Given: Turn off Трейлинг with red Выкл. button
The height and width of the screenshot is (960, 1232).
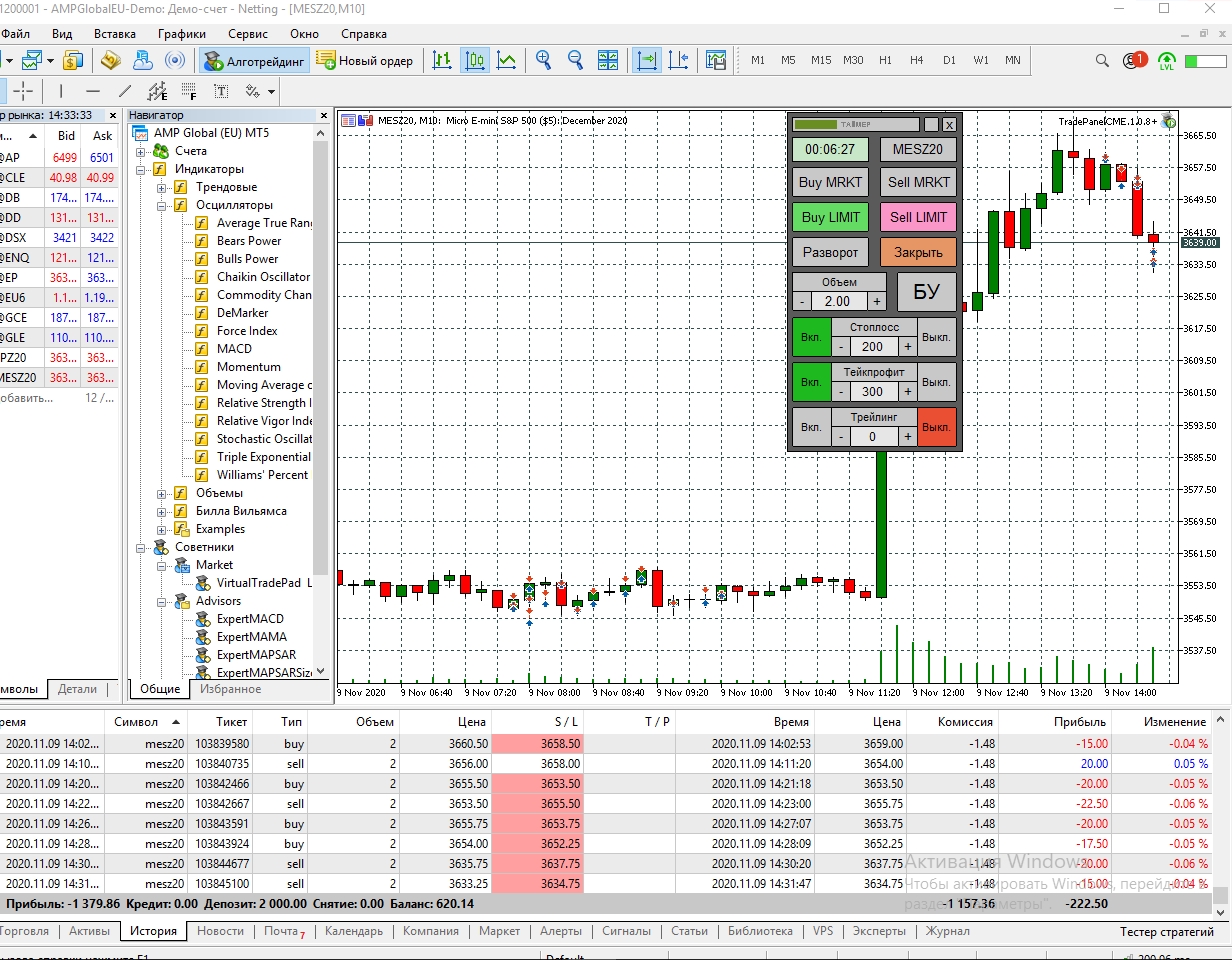Looking at the screenshot, I should (937, 427).
